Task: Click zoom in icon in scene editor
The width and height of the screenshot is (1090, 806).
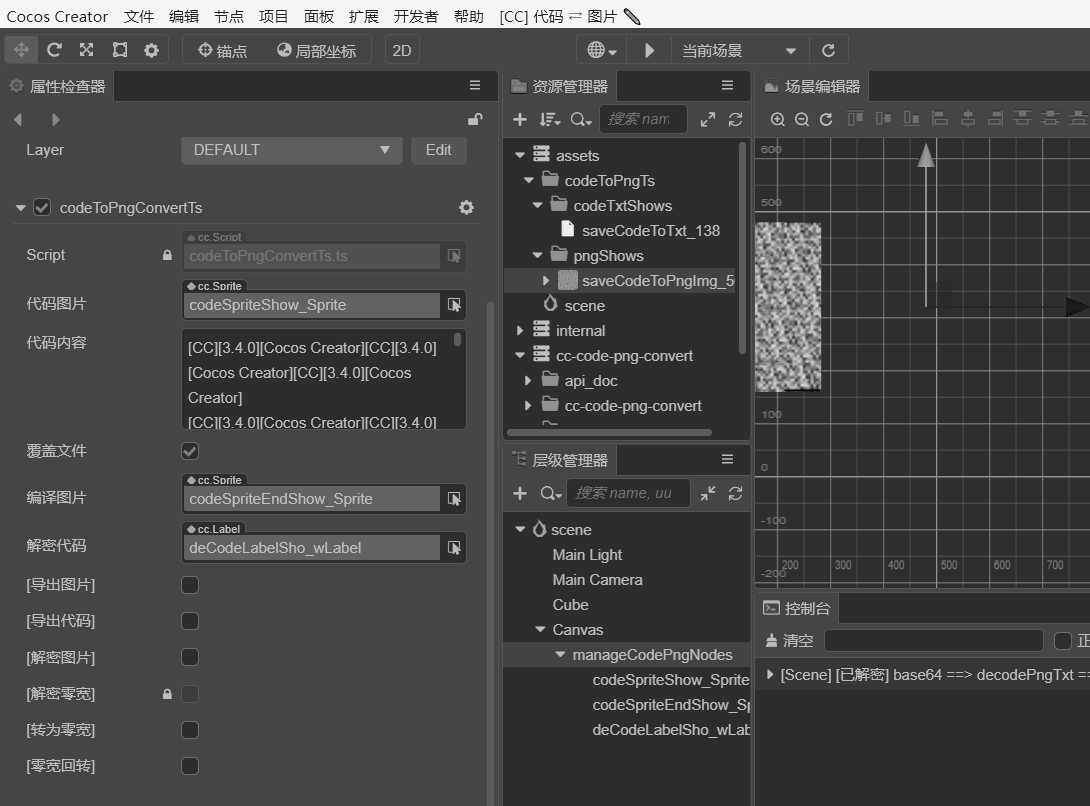Action: pos(777,119)
